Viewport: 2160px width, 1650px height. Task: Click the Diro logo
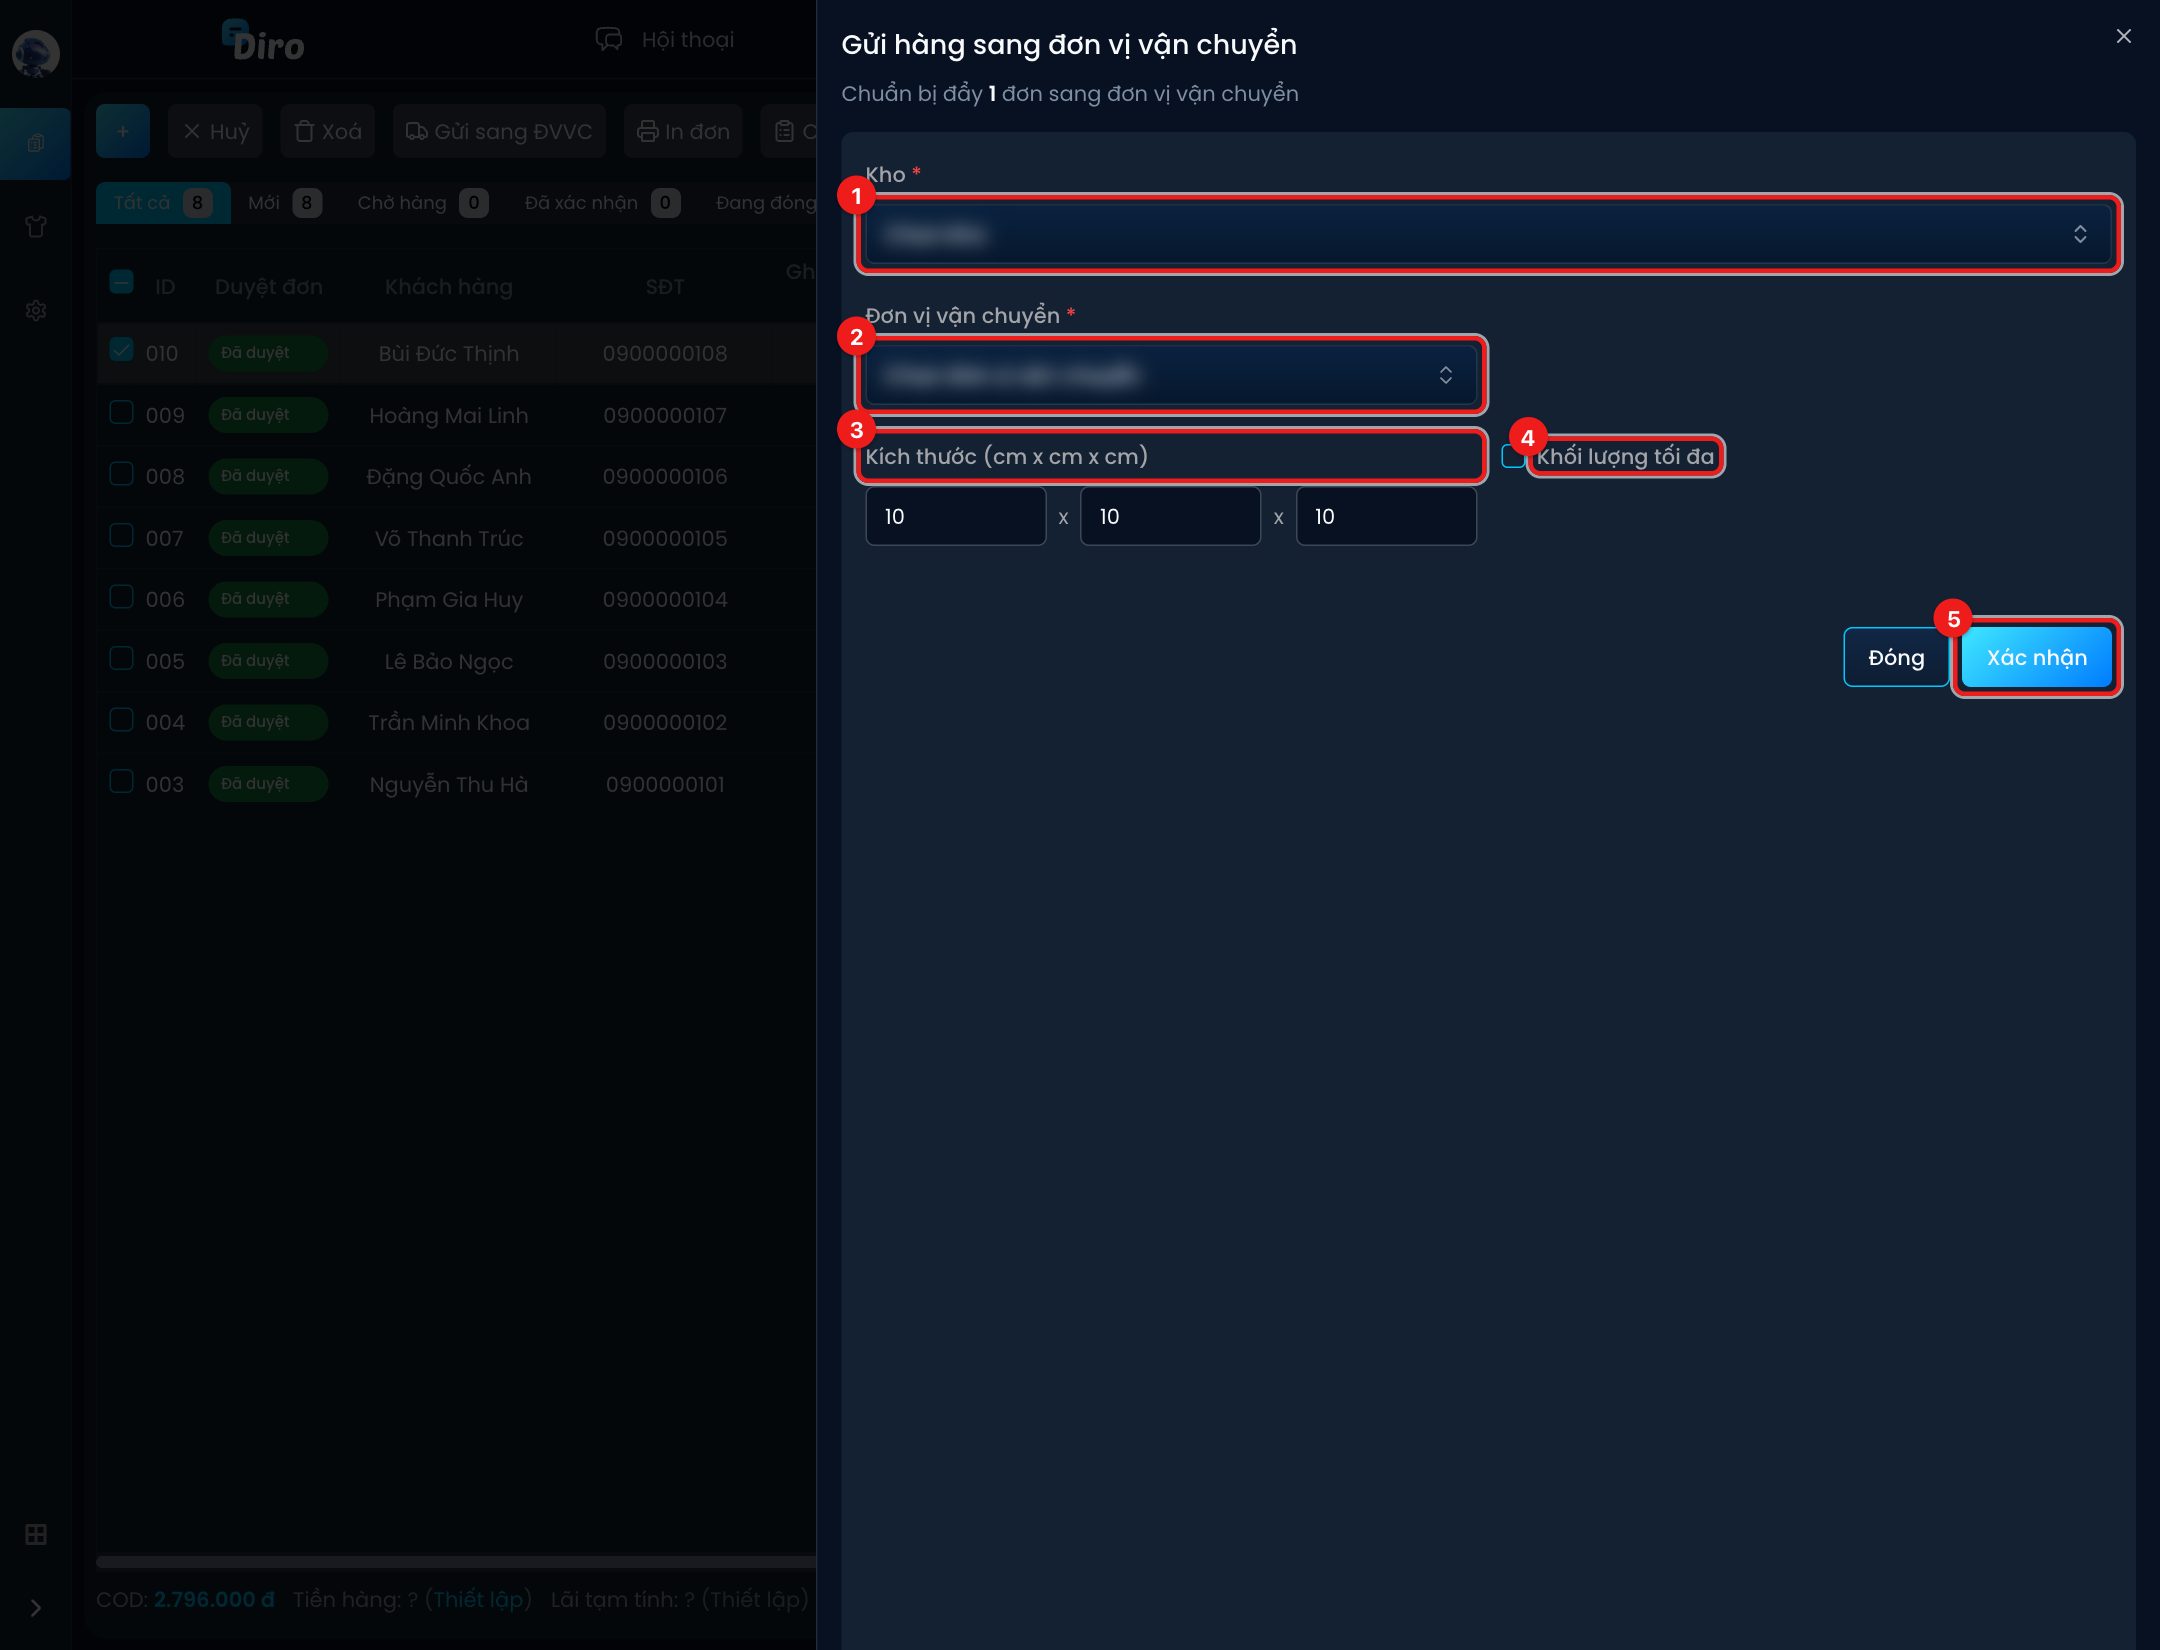click(263, 42)
